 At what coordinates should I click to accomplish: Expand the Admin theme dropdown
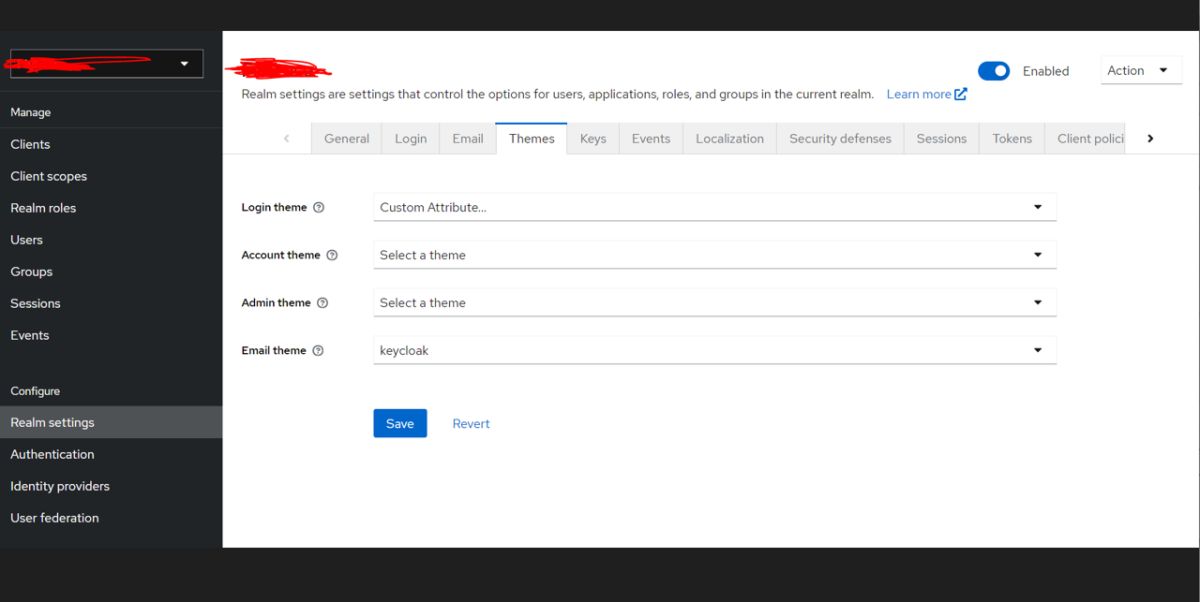[715, 302]
